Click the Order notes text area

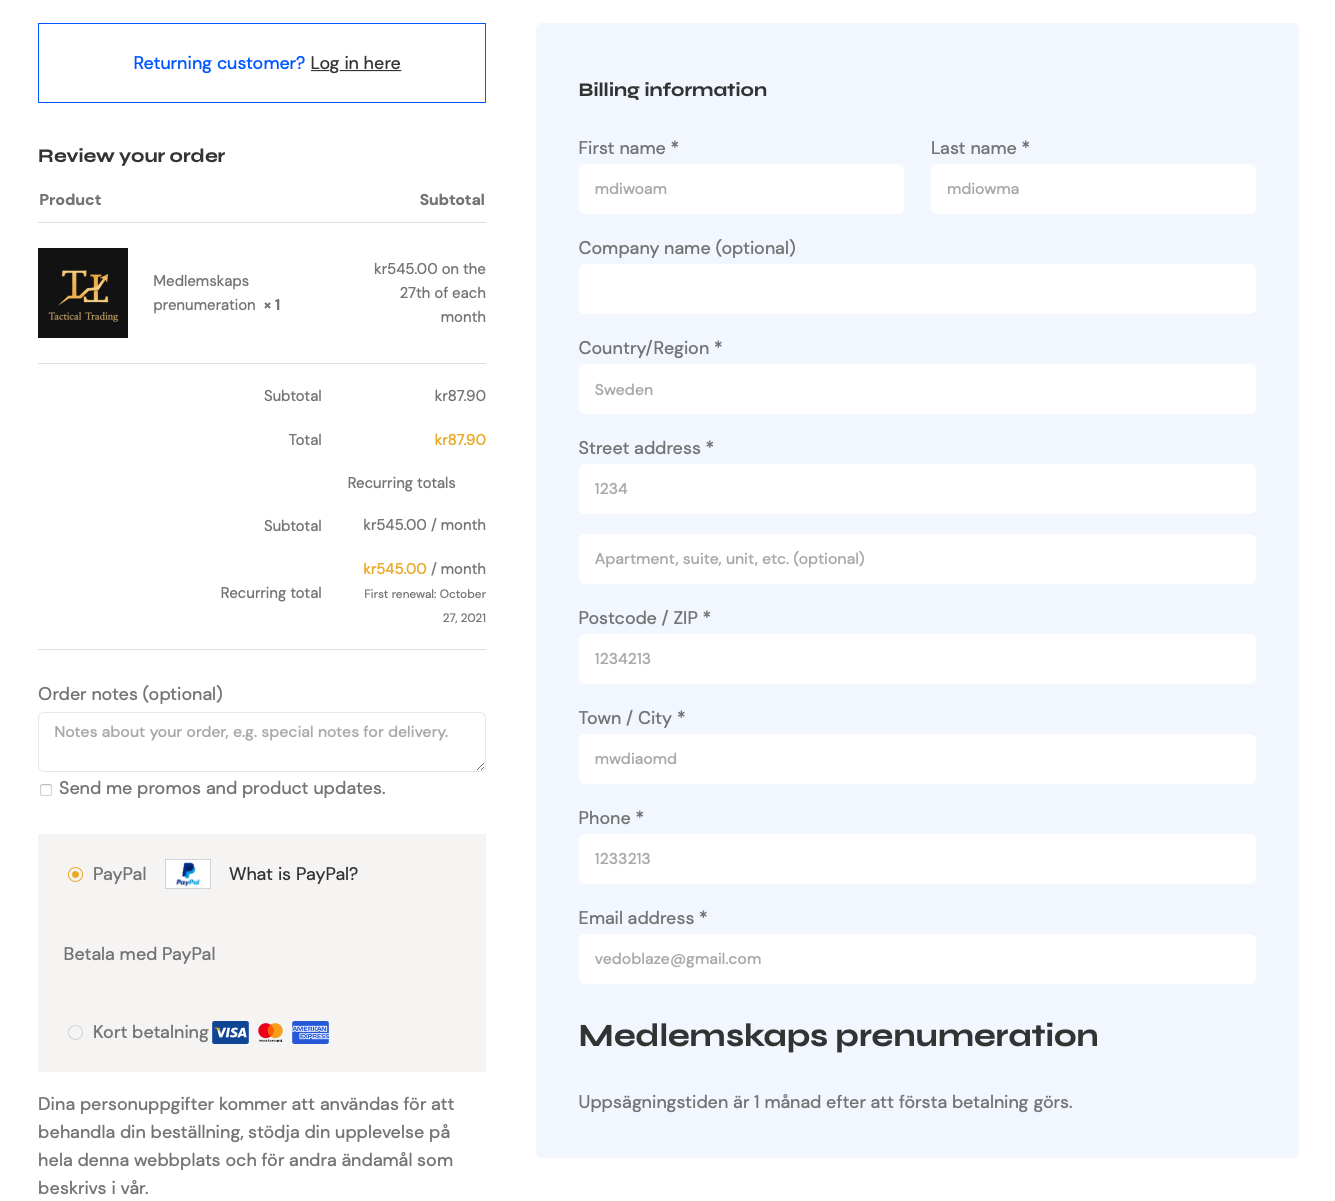pyautogui.click(x=262, y=742)
